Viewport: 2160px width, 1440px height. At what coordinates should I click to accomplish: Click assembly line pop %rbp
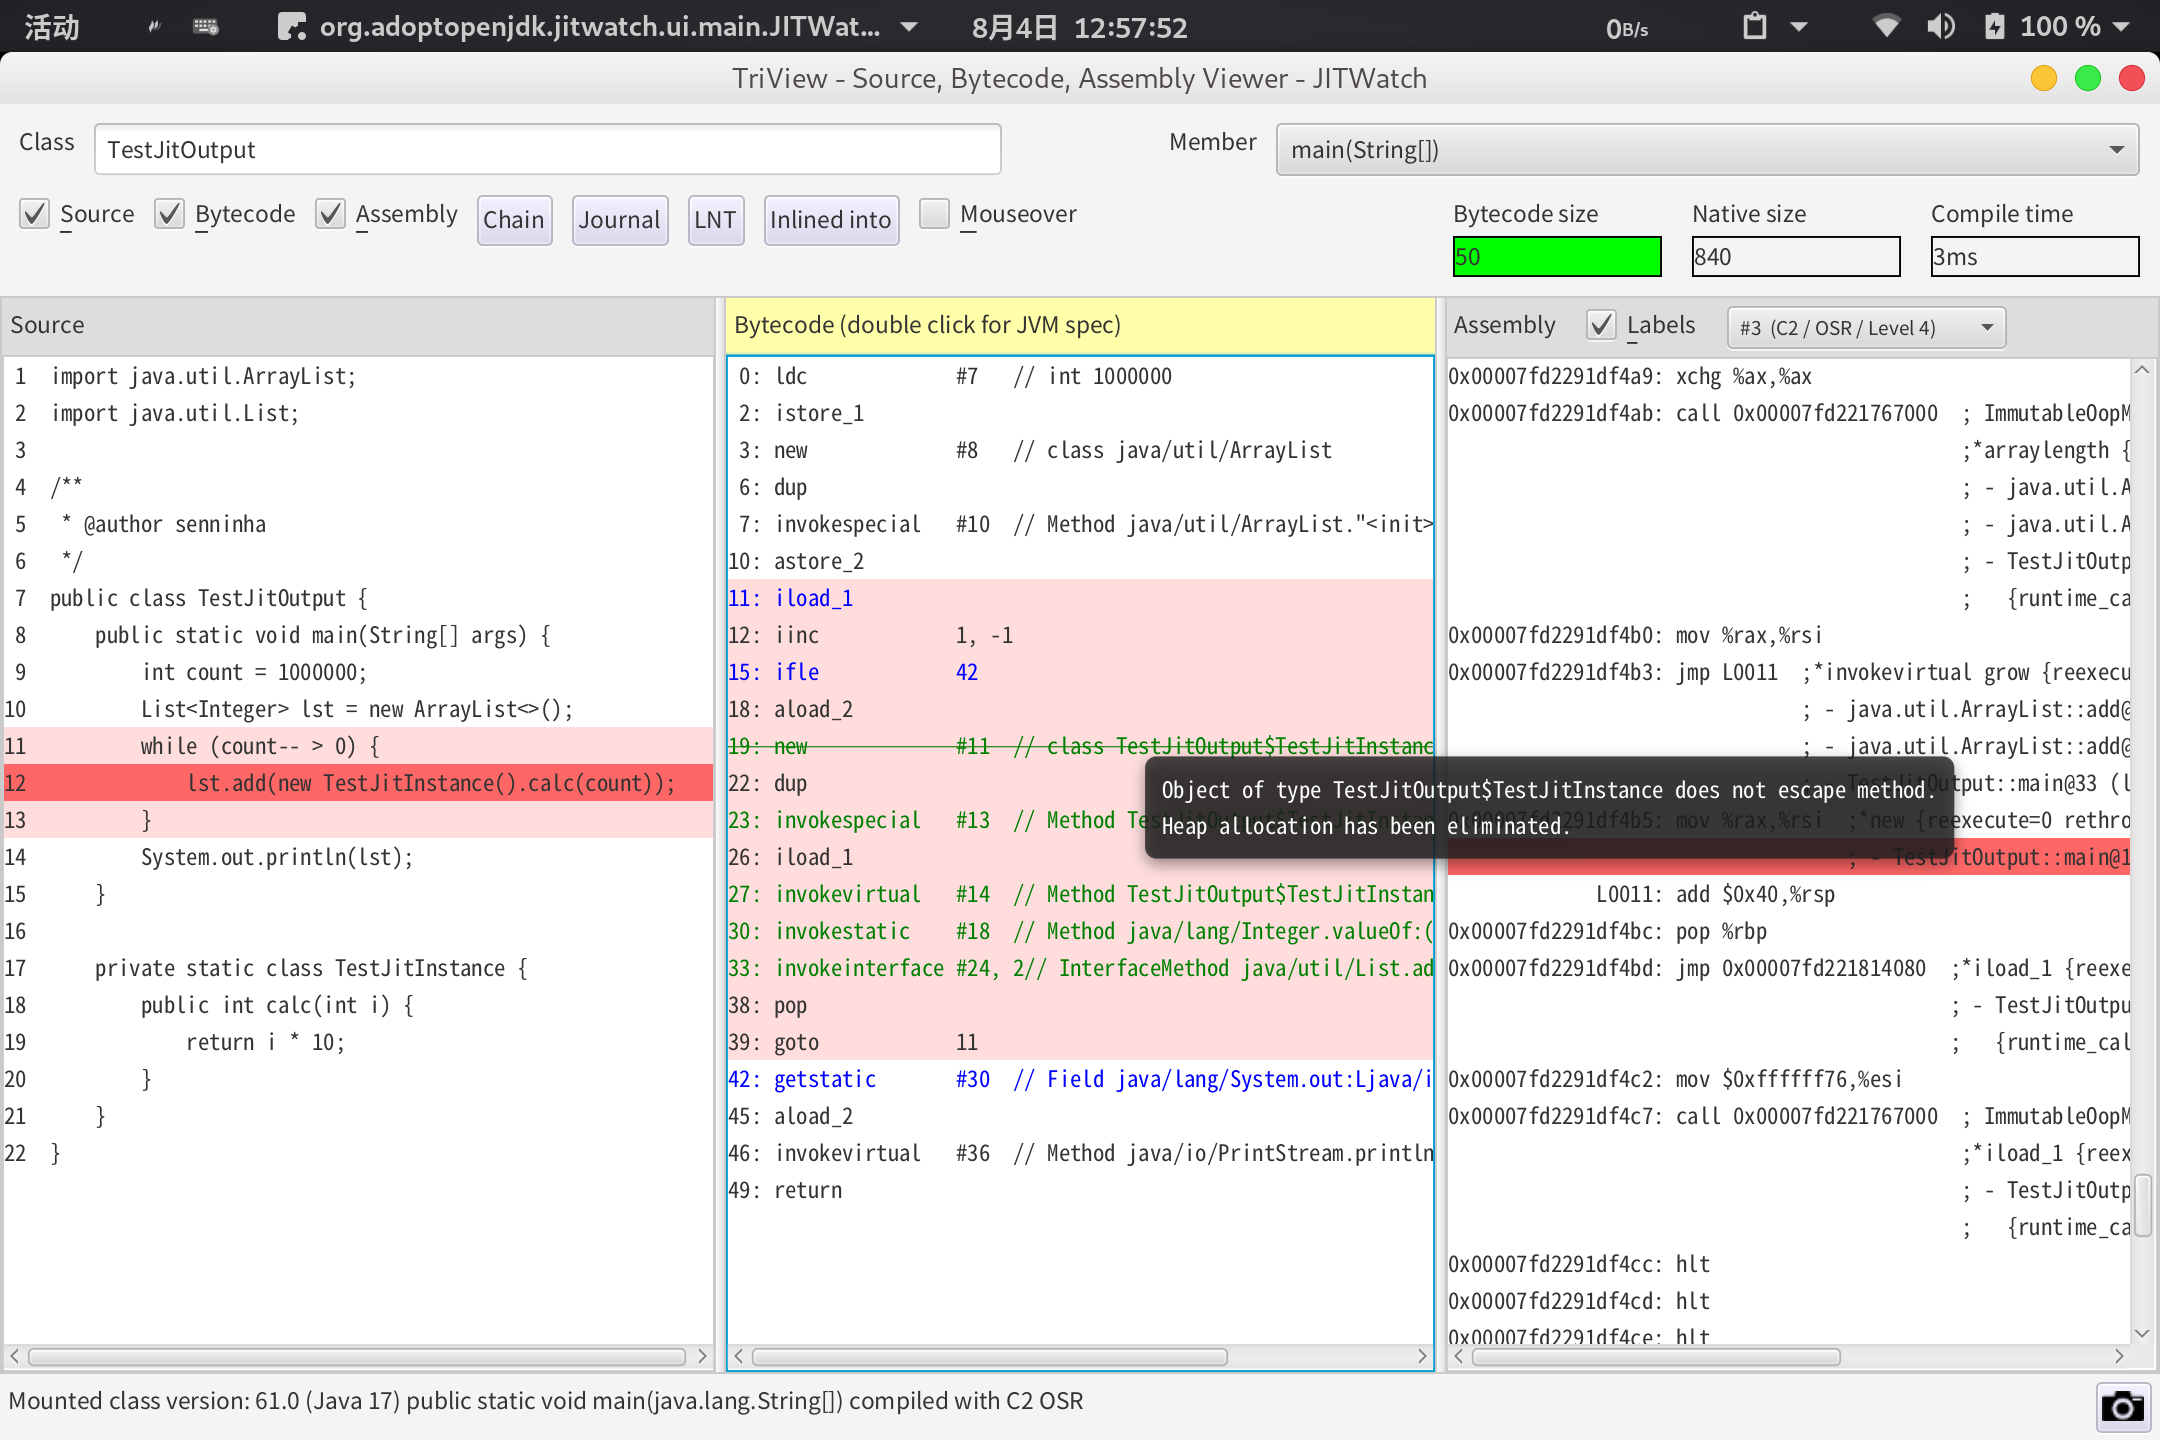click(x=1788, y=931)
